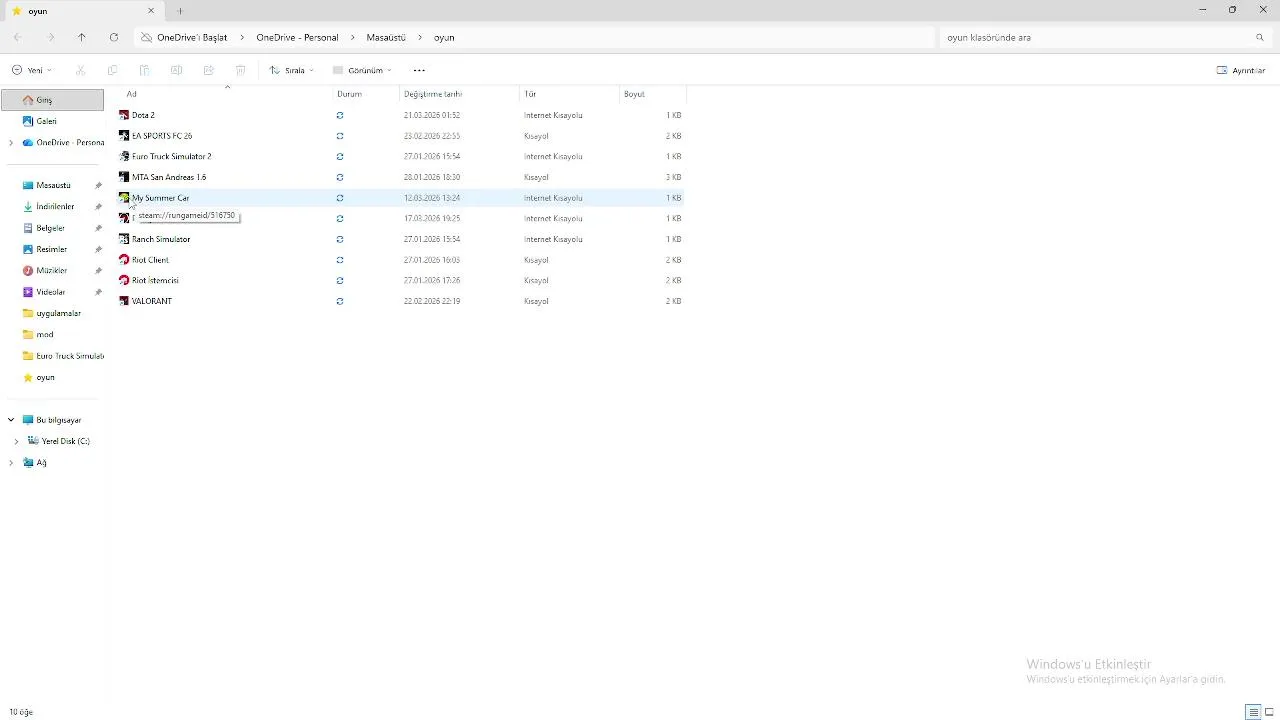
Task: Select the oyun window tab
Action: [82, 11]
